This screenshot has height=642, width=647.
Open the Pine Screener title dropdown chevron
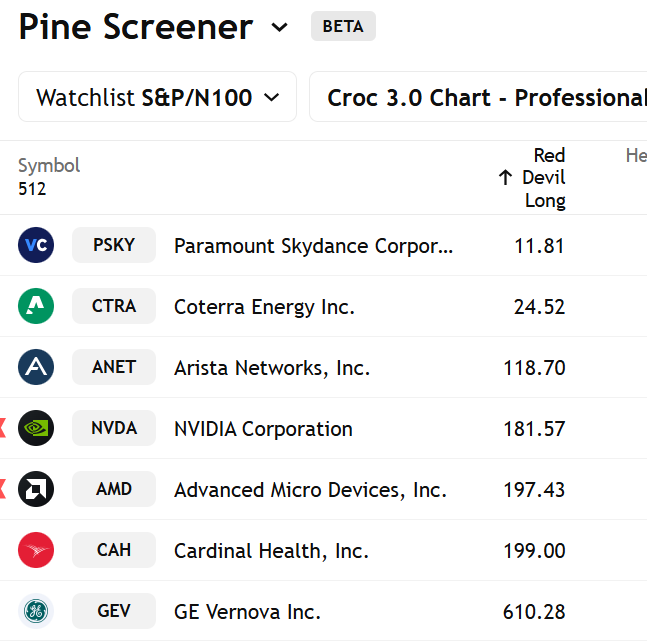click(280, 27)
